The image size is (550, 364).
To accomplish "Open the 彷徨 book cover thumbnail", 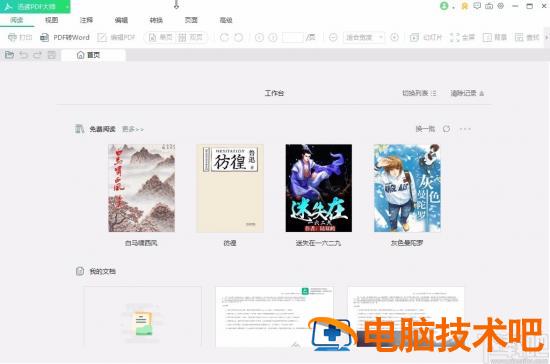I will click(x=230, y=188).
